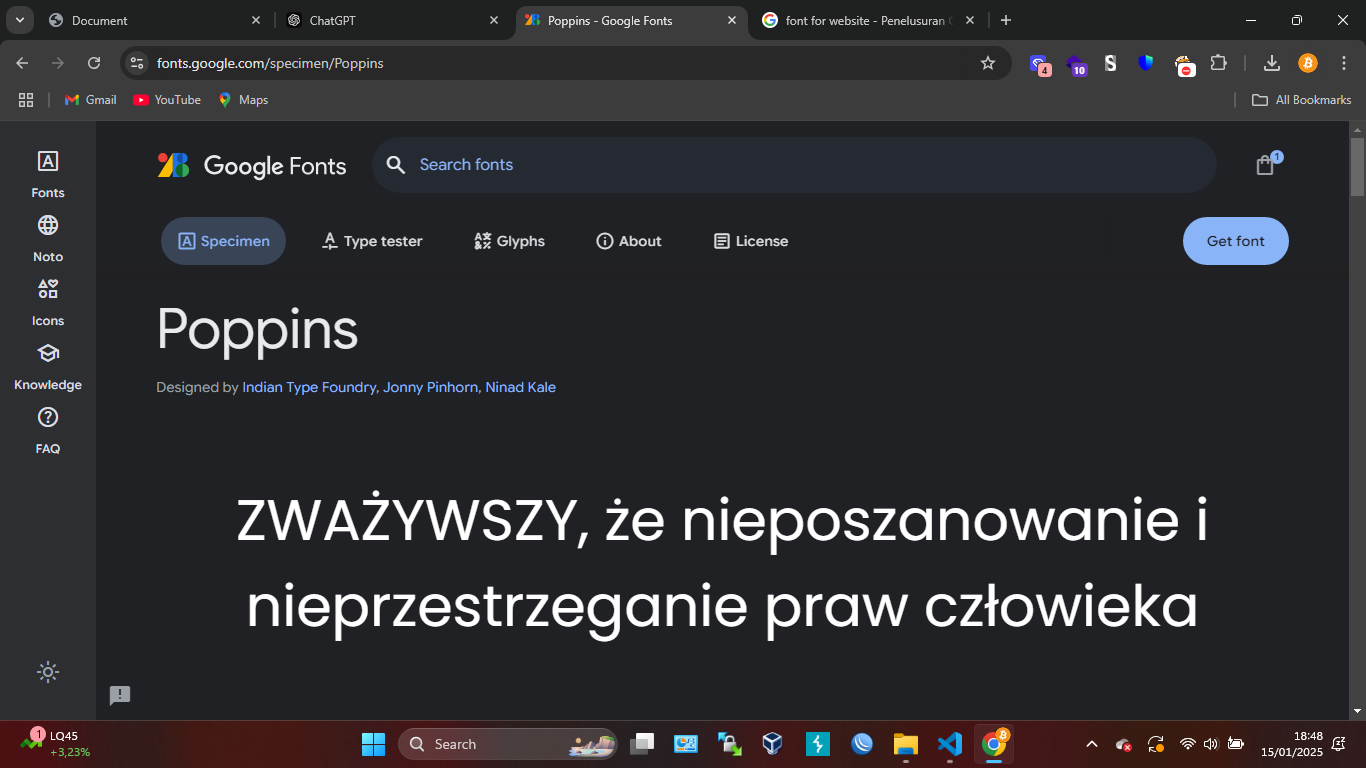
Task: Open Indian Type Foundry designer link
Action: tap(310, 387)
